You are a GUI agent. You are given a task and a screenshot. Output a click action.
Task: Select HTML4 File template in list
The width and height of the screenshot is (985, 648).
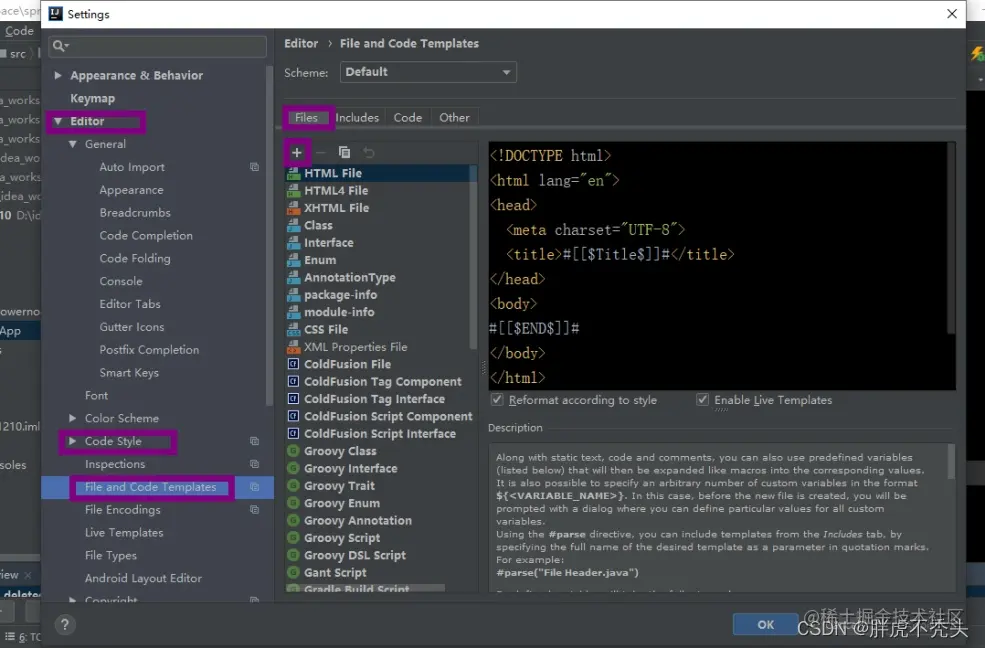336,191
